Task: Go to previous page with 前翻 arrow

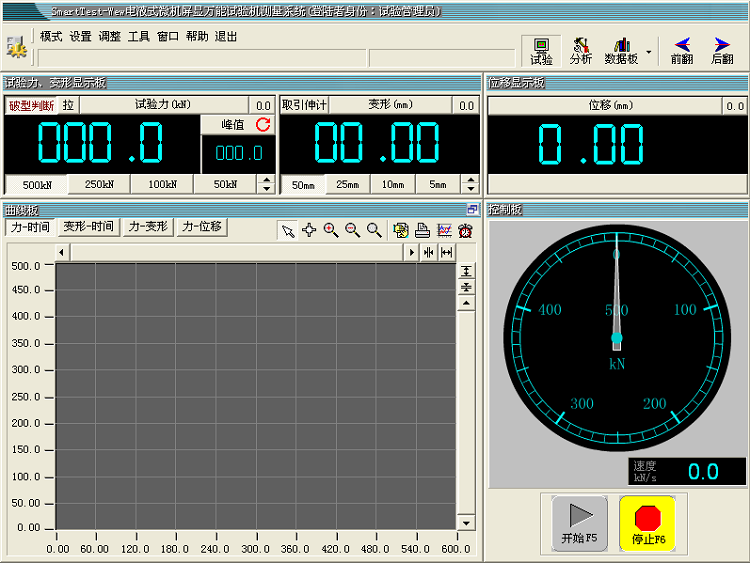Action: (682, 51)
